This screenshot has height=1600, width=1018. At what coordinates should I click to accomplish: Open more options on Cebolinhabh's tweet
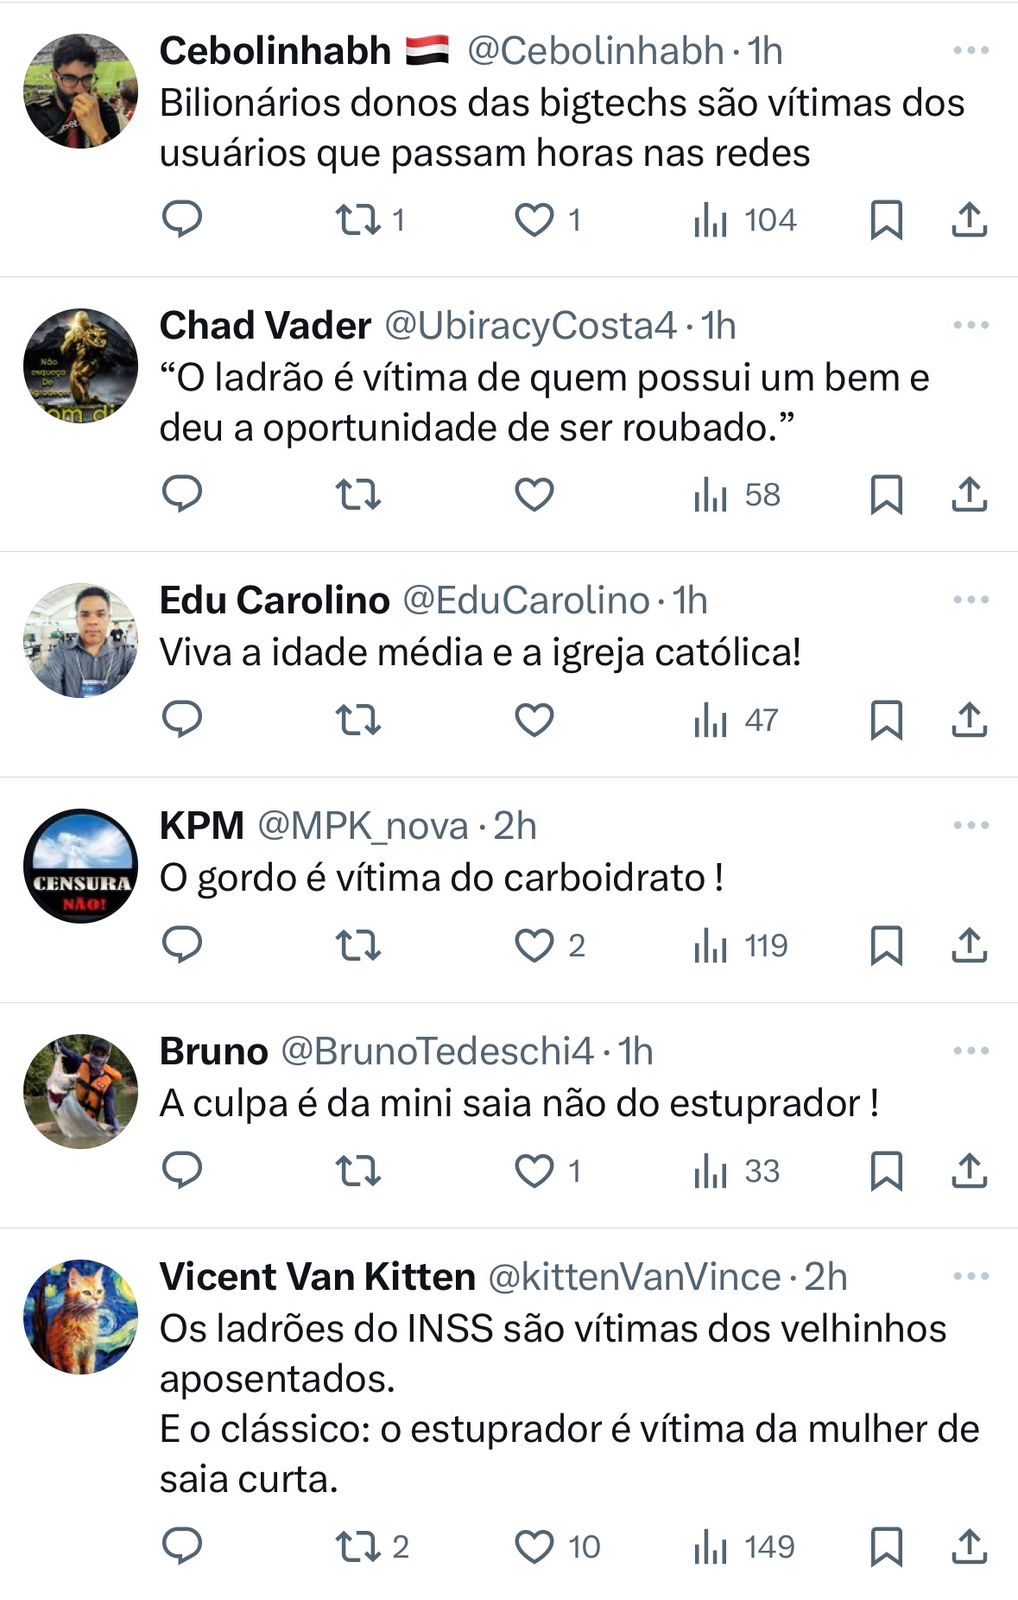point(970,50)
